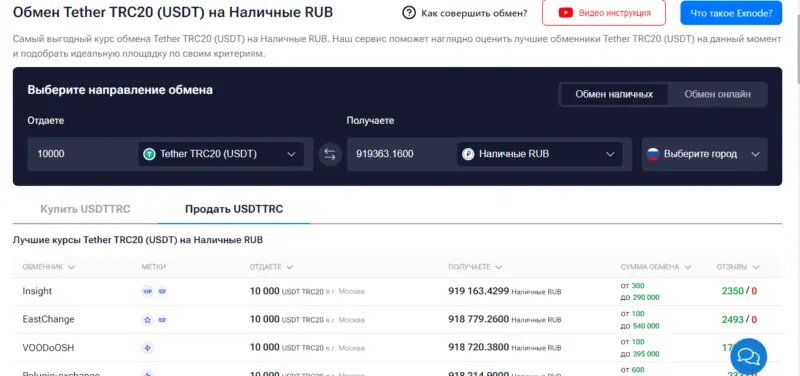Open the Insight exchanger link
800x376 pixels.
pos(37,291)
